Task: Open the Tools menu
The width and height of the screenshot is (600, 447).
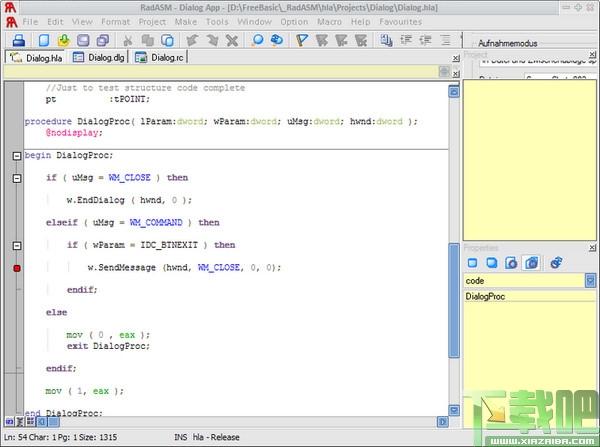Action: tap(217, 22)
